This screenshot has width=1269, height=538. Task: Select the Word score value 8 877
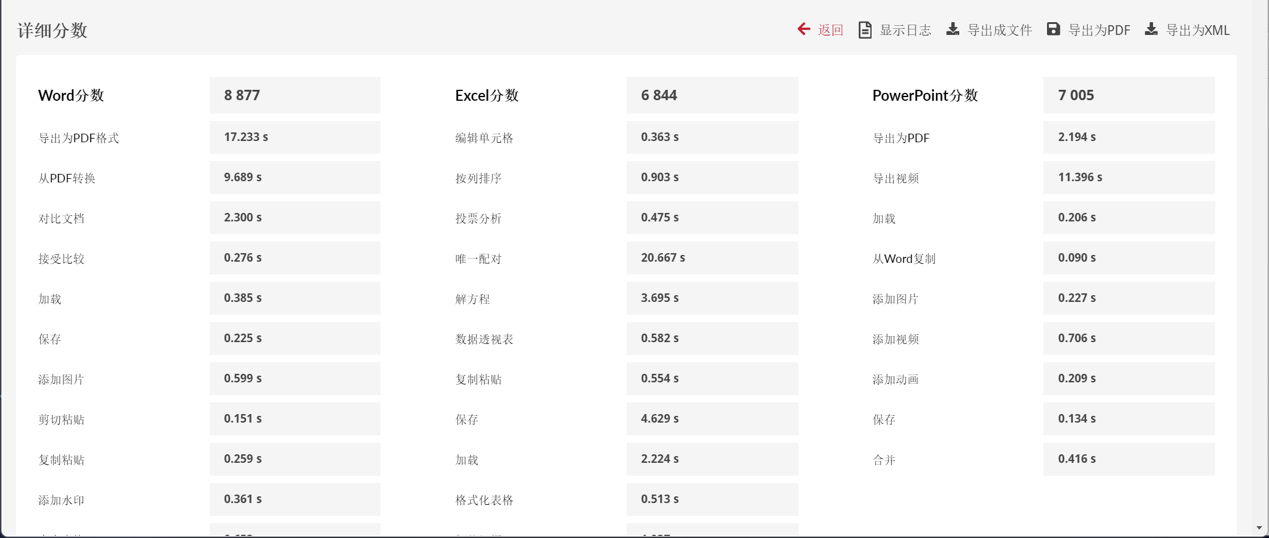click(x=242, y=95)
